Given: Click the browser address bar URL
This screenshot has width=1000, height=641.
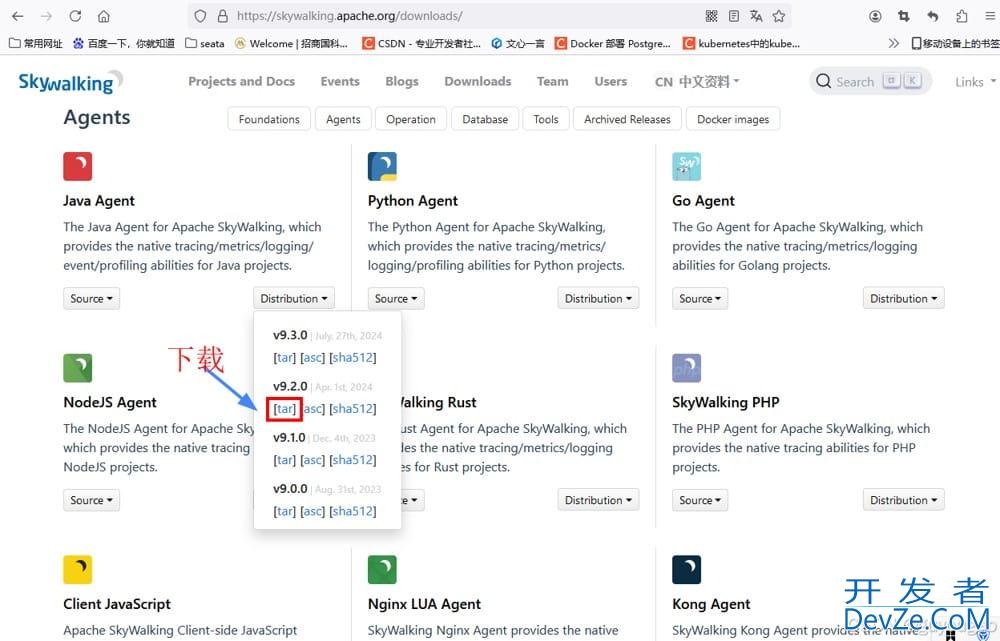Looking at the screenshot, I should (349, 16).
